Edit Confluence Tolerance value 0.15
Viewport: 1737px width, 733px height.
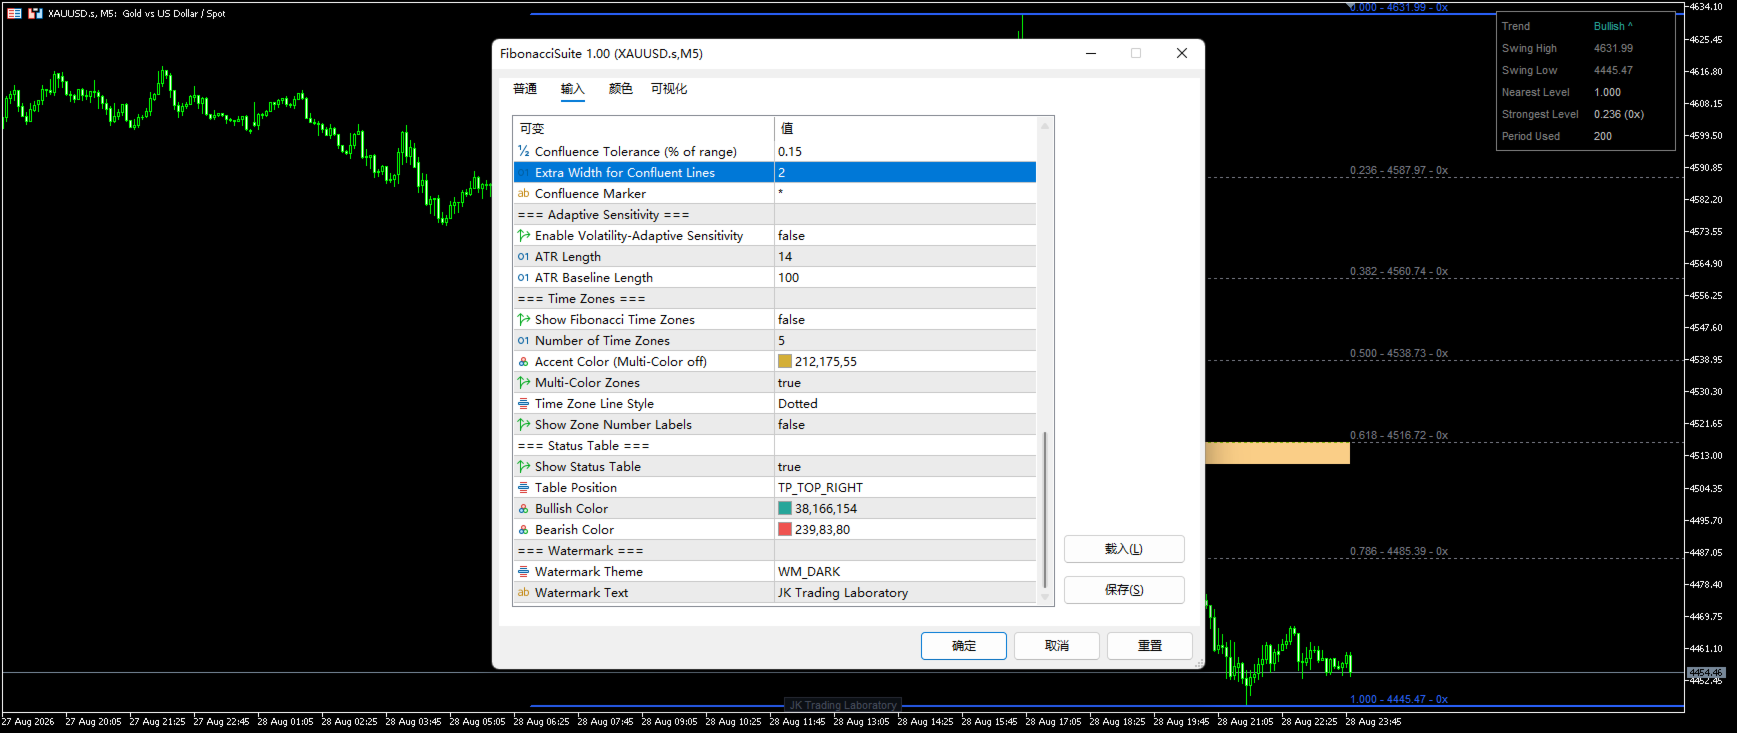click(x=905, y=151)
